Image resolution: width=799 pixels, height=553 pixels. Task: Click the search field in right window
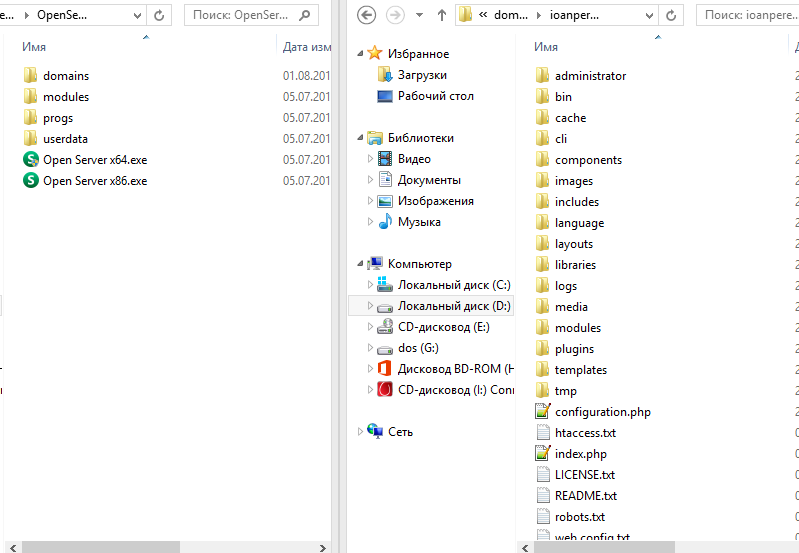(745, 16)
